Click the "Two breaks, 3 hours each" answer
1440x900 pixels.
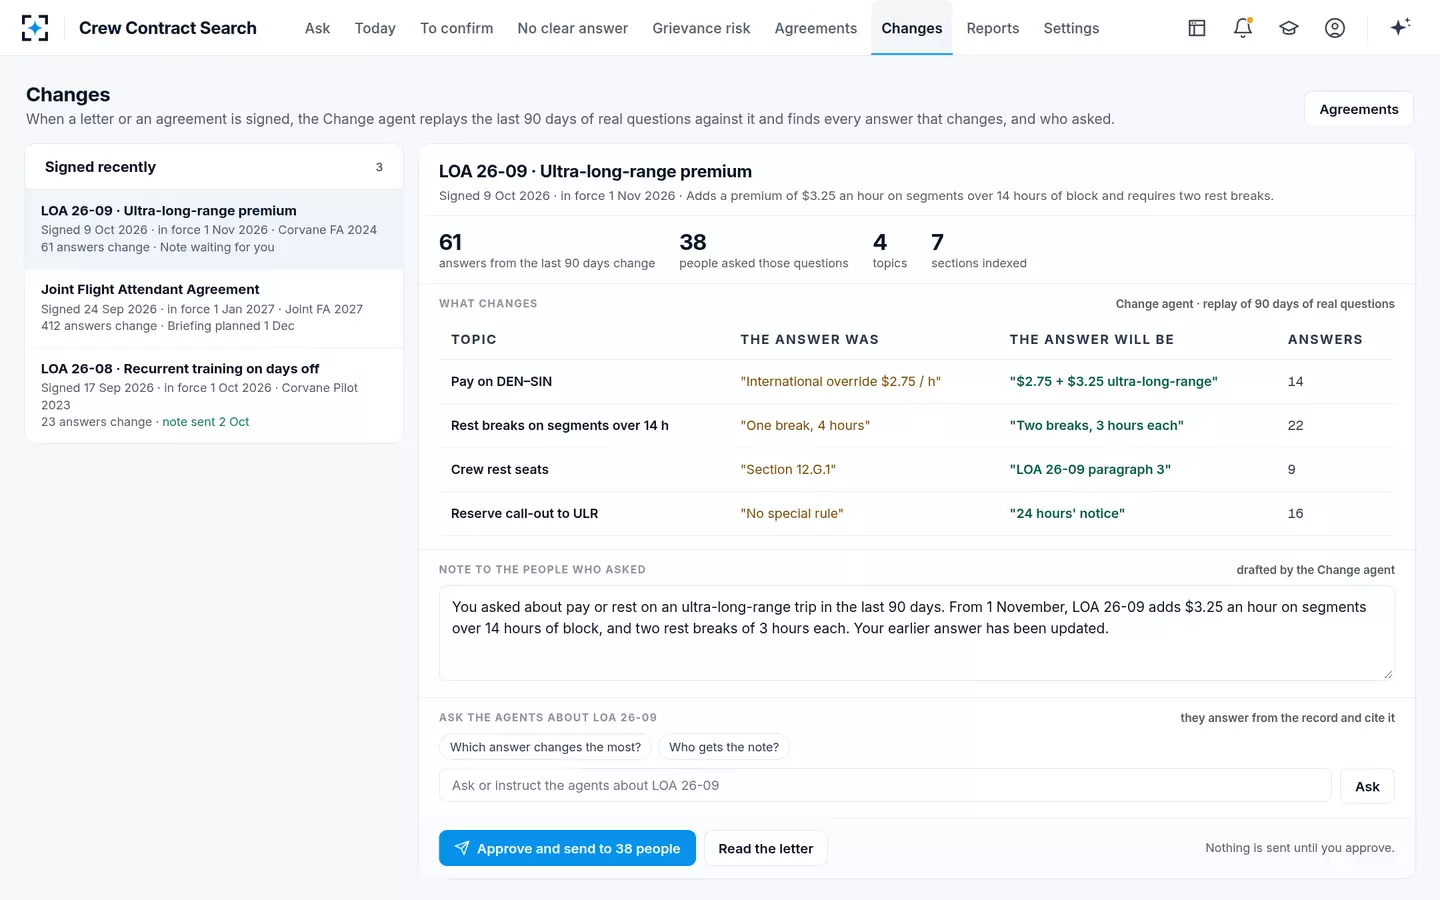[x=1097, y=425]
